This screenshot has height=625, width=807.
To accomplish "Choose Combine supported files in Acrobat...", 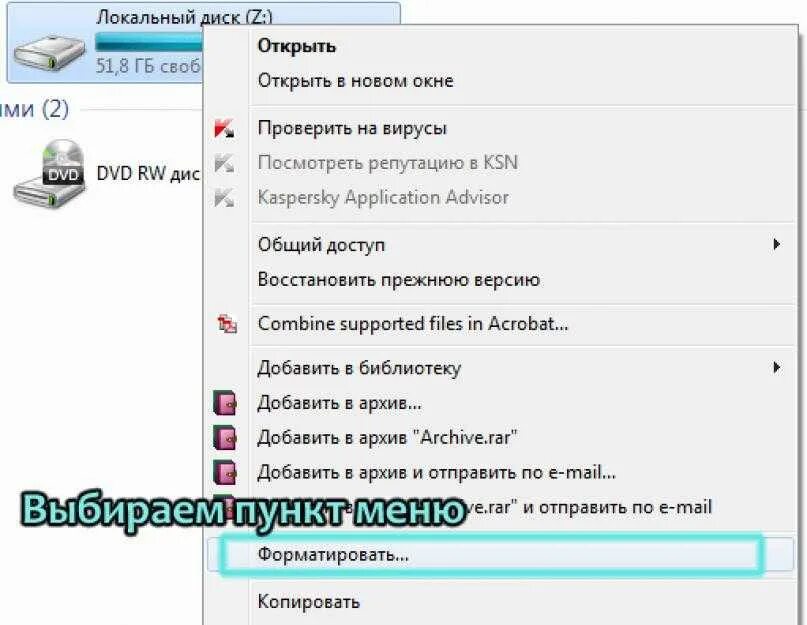I will coord(413,324).
